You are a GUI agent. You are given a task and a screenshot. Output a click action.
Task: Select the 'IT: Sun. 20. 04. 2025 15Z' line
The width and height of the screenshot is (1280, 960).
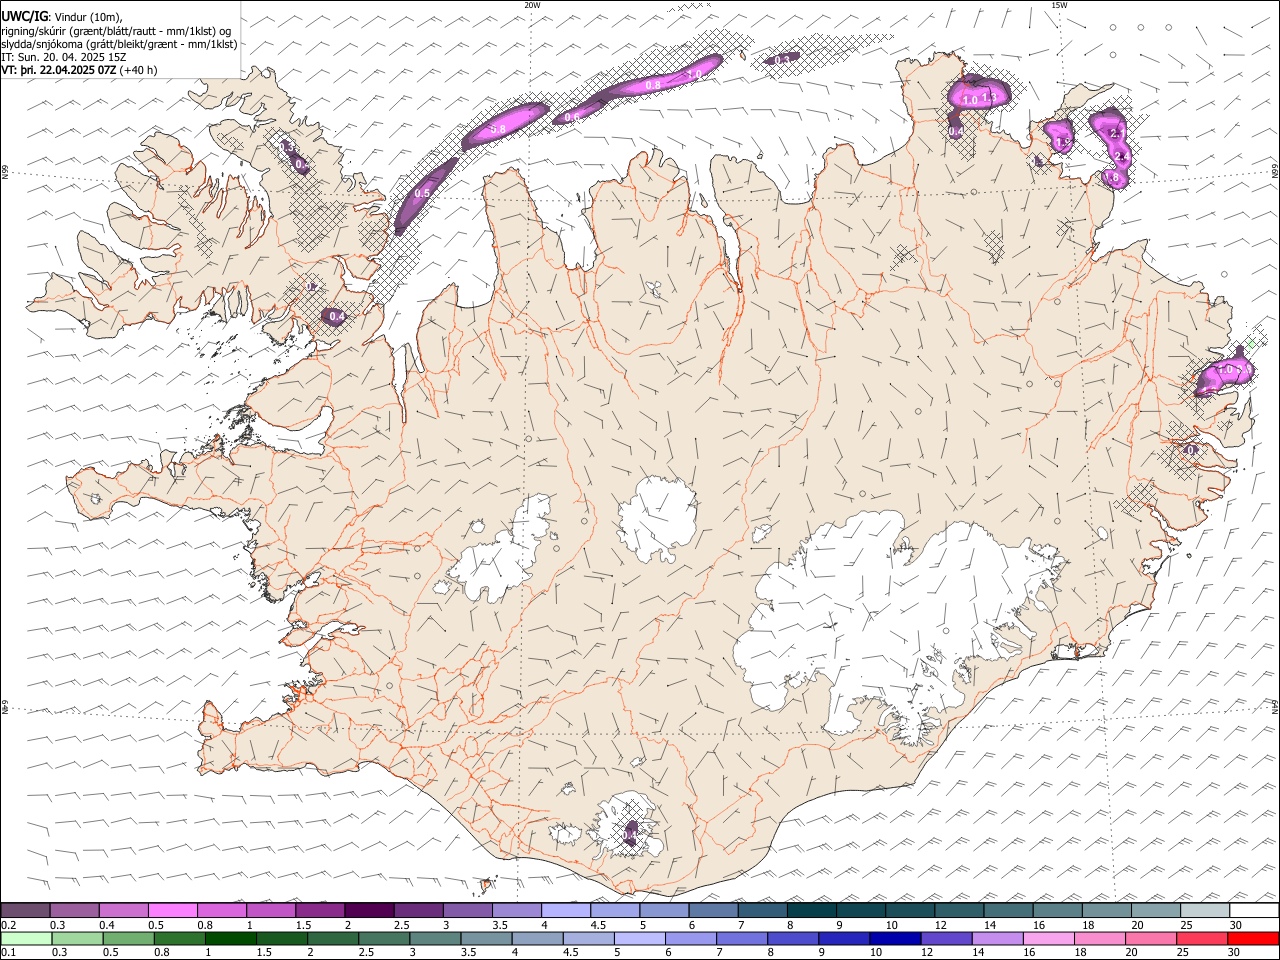(x=64, y=57)
